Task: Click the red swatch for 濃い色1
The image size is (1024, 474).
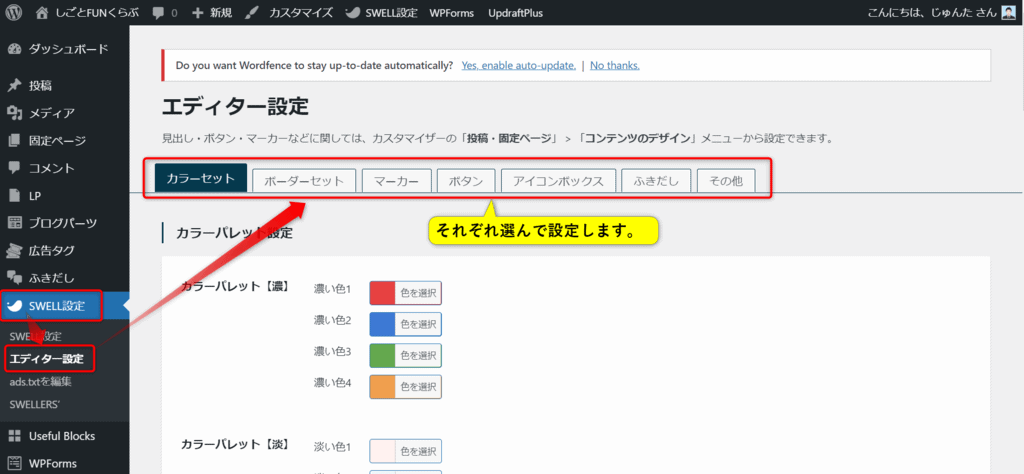Action: point(383,292)
